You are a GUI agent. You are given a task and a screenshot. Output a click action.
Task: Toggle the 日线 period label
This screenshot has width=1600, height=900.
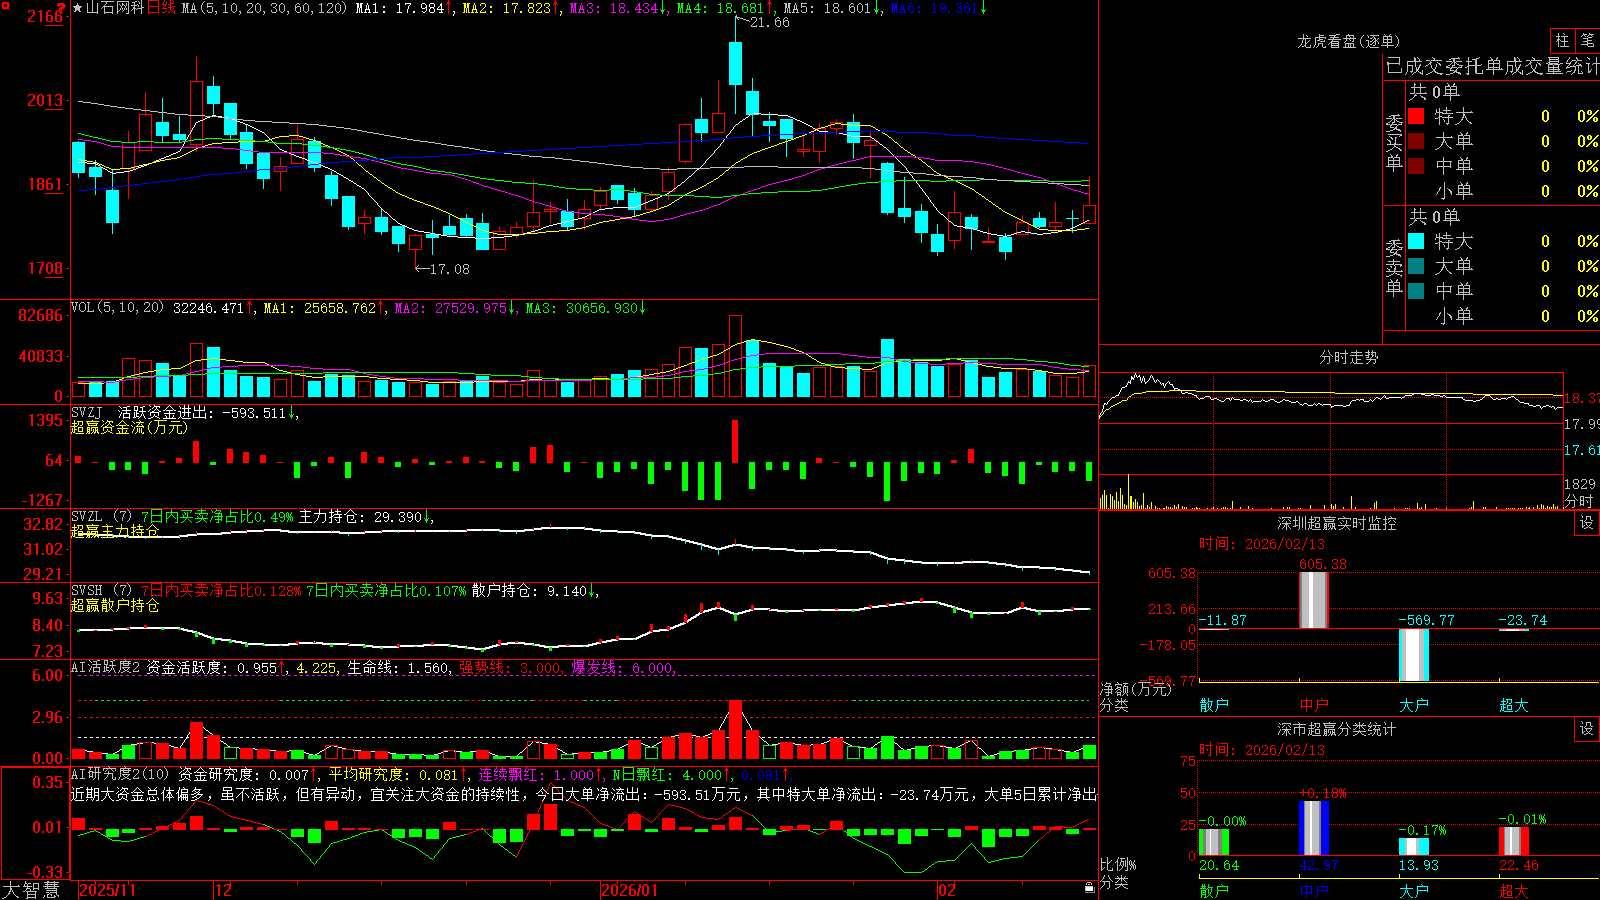point(161,8)
